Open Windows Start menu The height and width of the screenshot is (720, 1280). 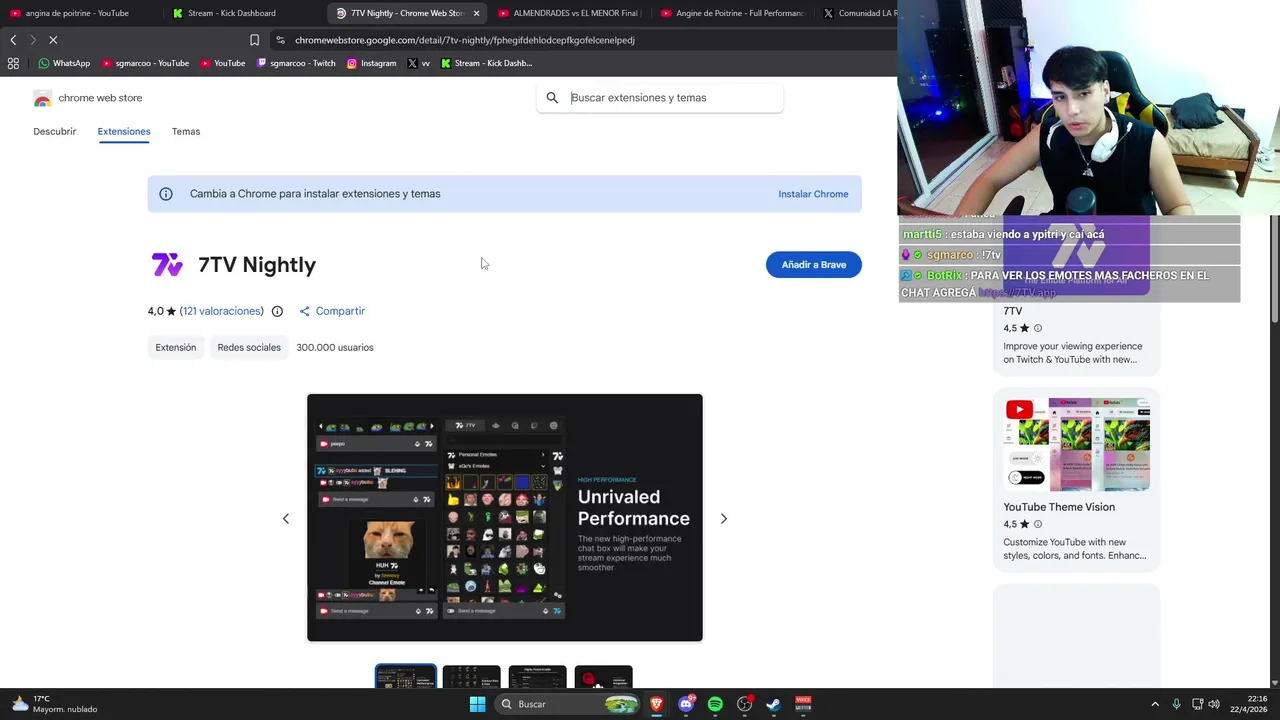point(477,704)
